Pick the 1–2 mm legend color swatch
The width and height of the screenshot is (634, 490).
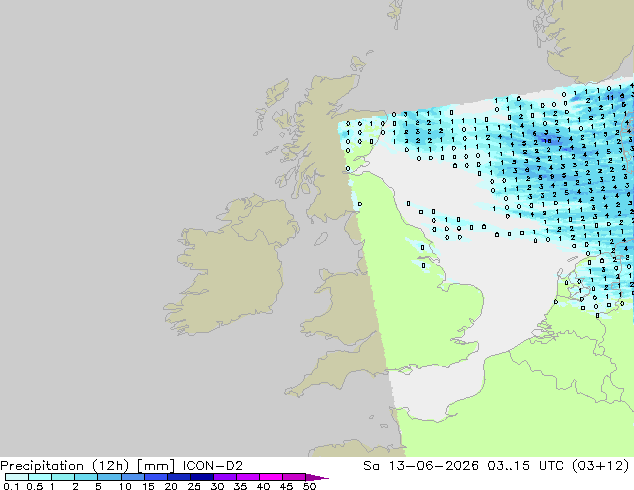click(63, 477)
